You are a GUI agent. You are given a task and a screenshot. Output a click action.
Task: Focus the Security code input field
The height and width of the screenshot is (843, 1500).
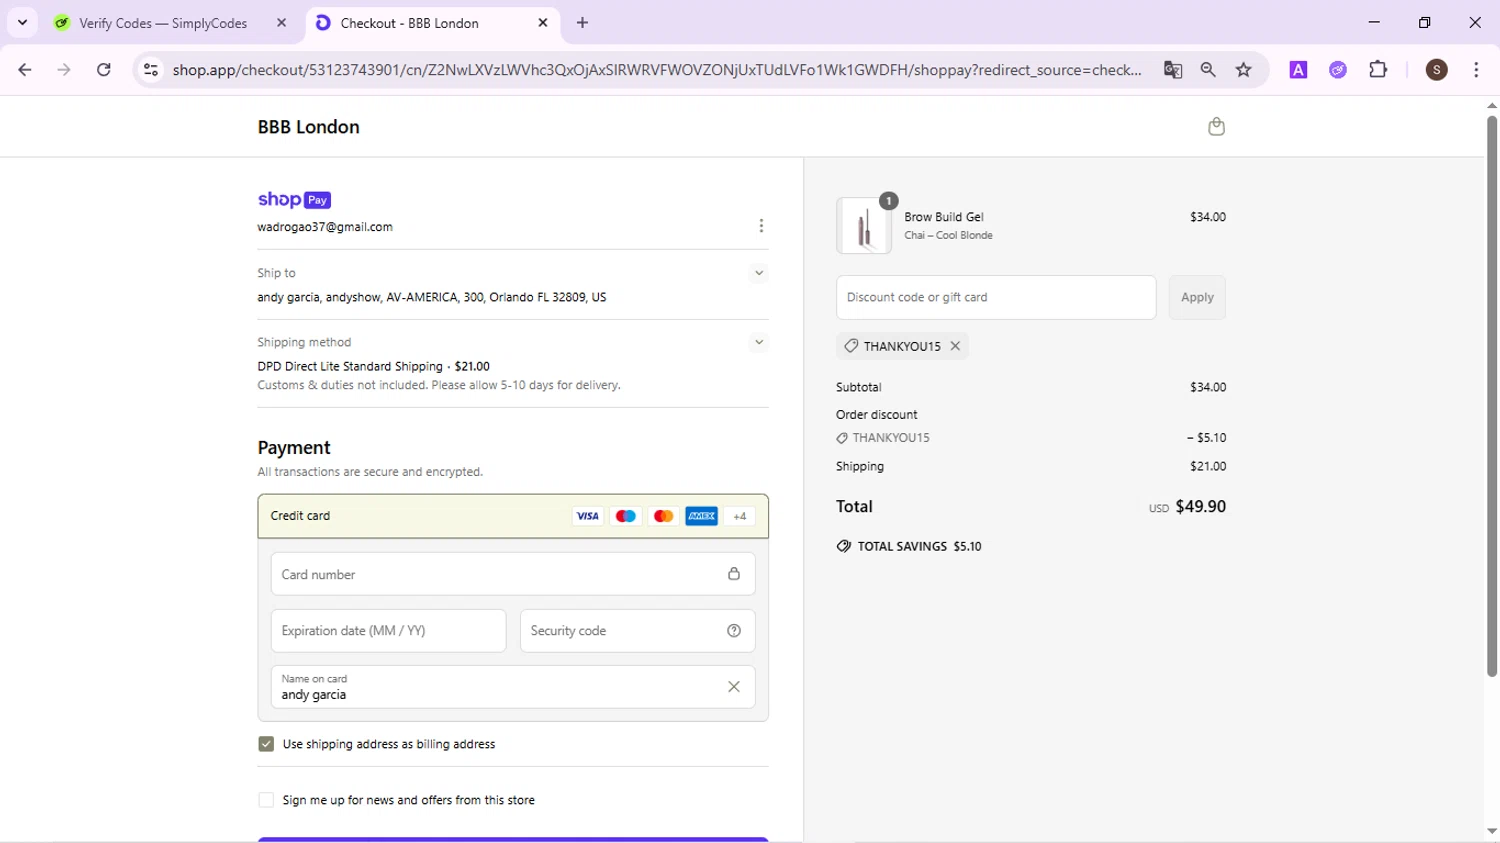pyautogui.click(x=637, y=631)
